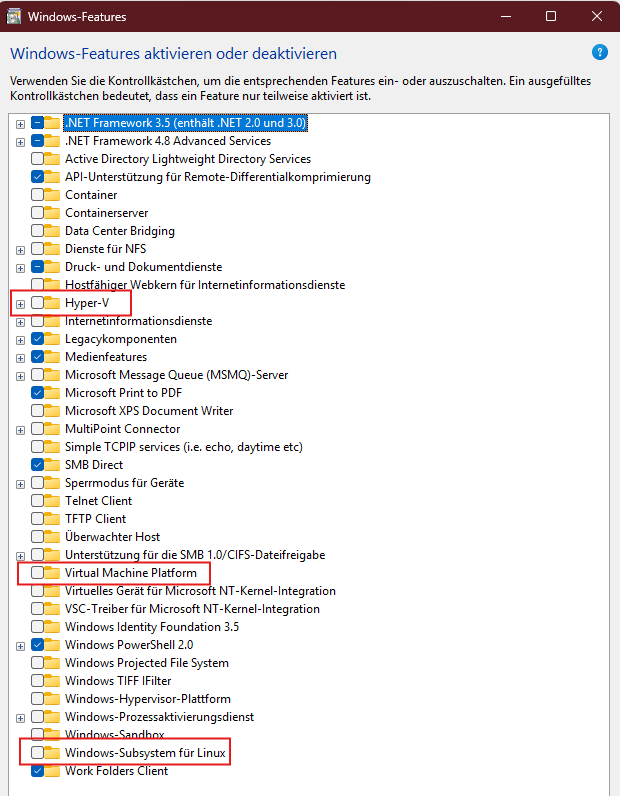This screenshot has height=796, width=620.
Task: Check the Windows-Sandbox checkbox
Action: (x=37, y=735)
